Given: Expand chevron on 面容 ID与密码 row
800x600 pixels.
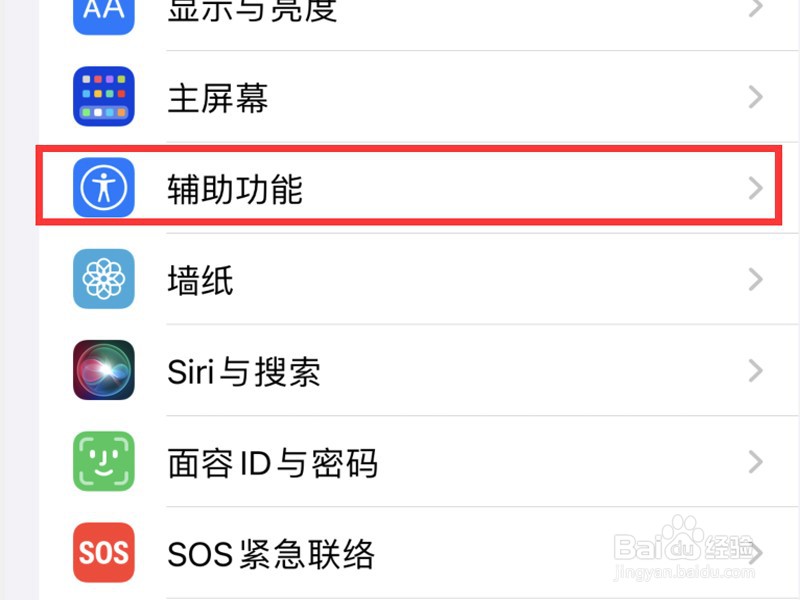Looking at the screenshot, I should tap(756, 462).
